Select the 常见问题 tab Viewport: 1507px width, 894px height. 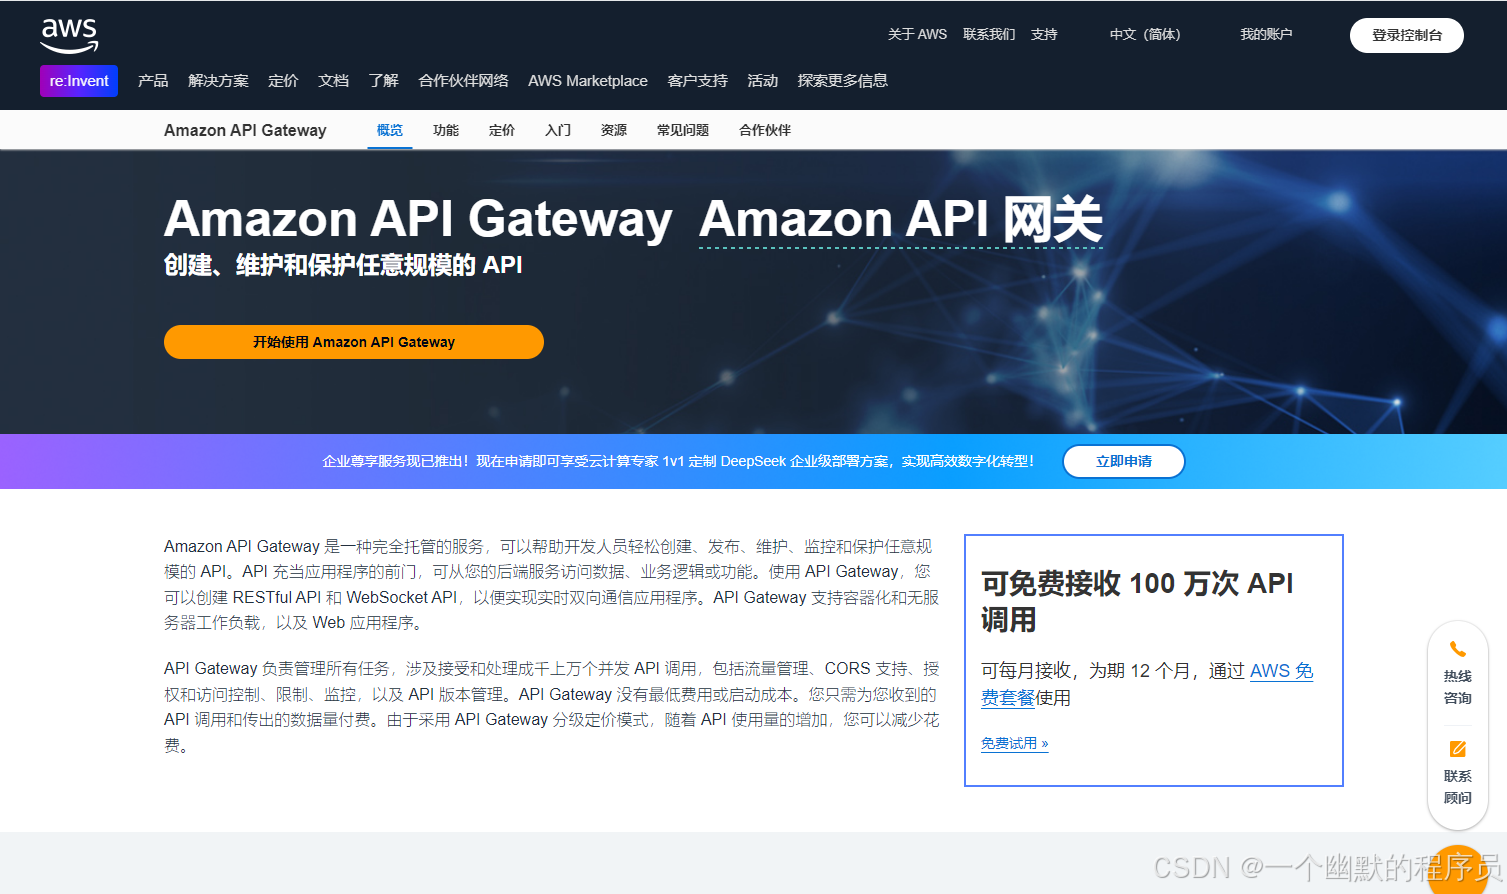(683, 131)
